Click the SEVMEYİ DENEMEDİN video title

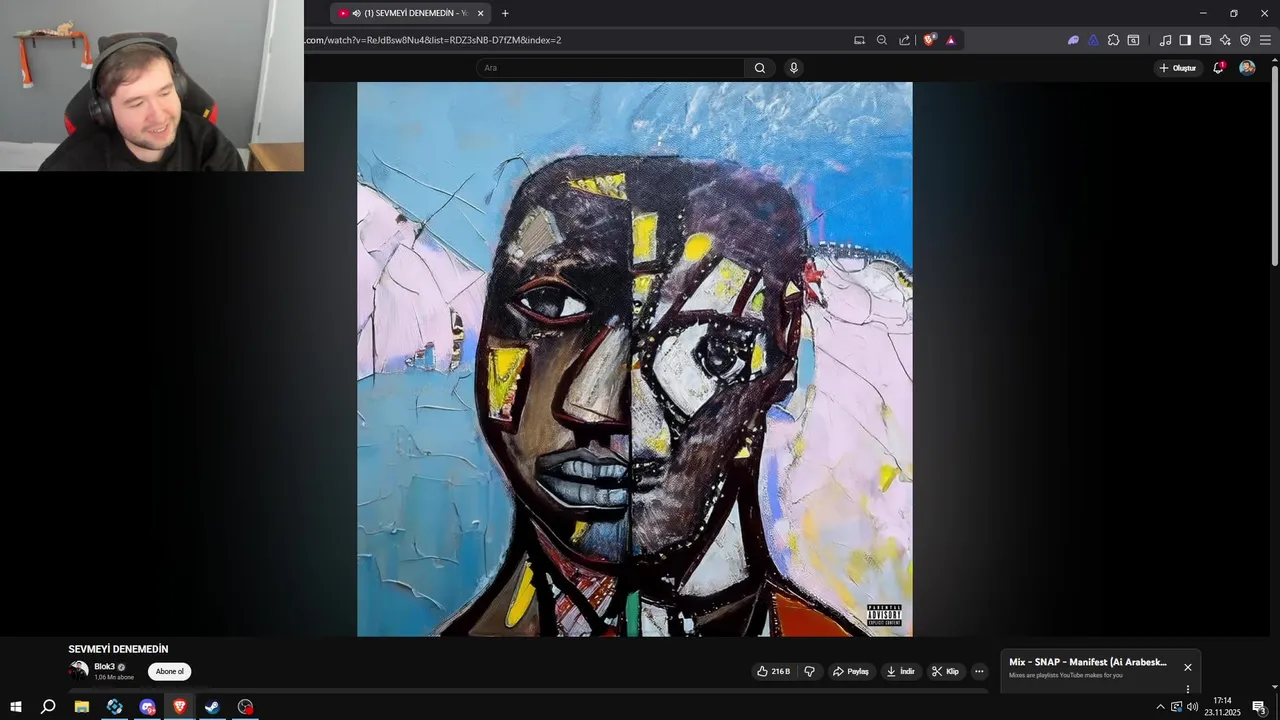pyautogui.click(x=118, y=649)
